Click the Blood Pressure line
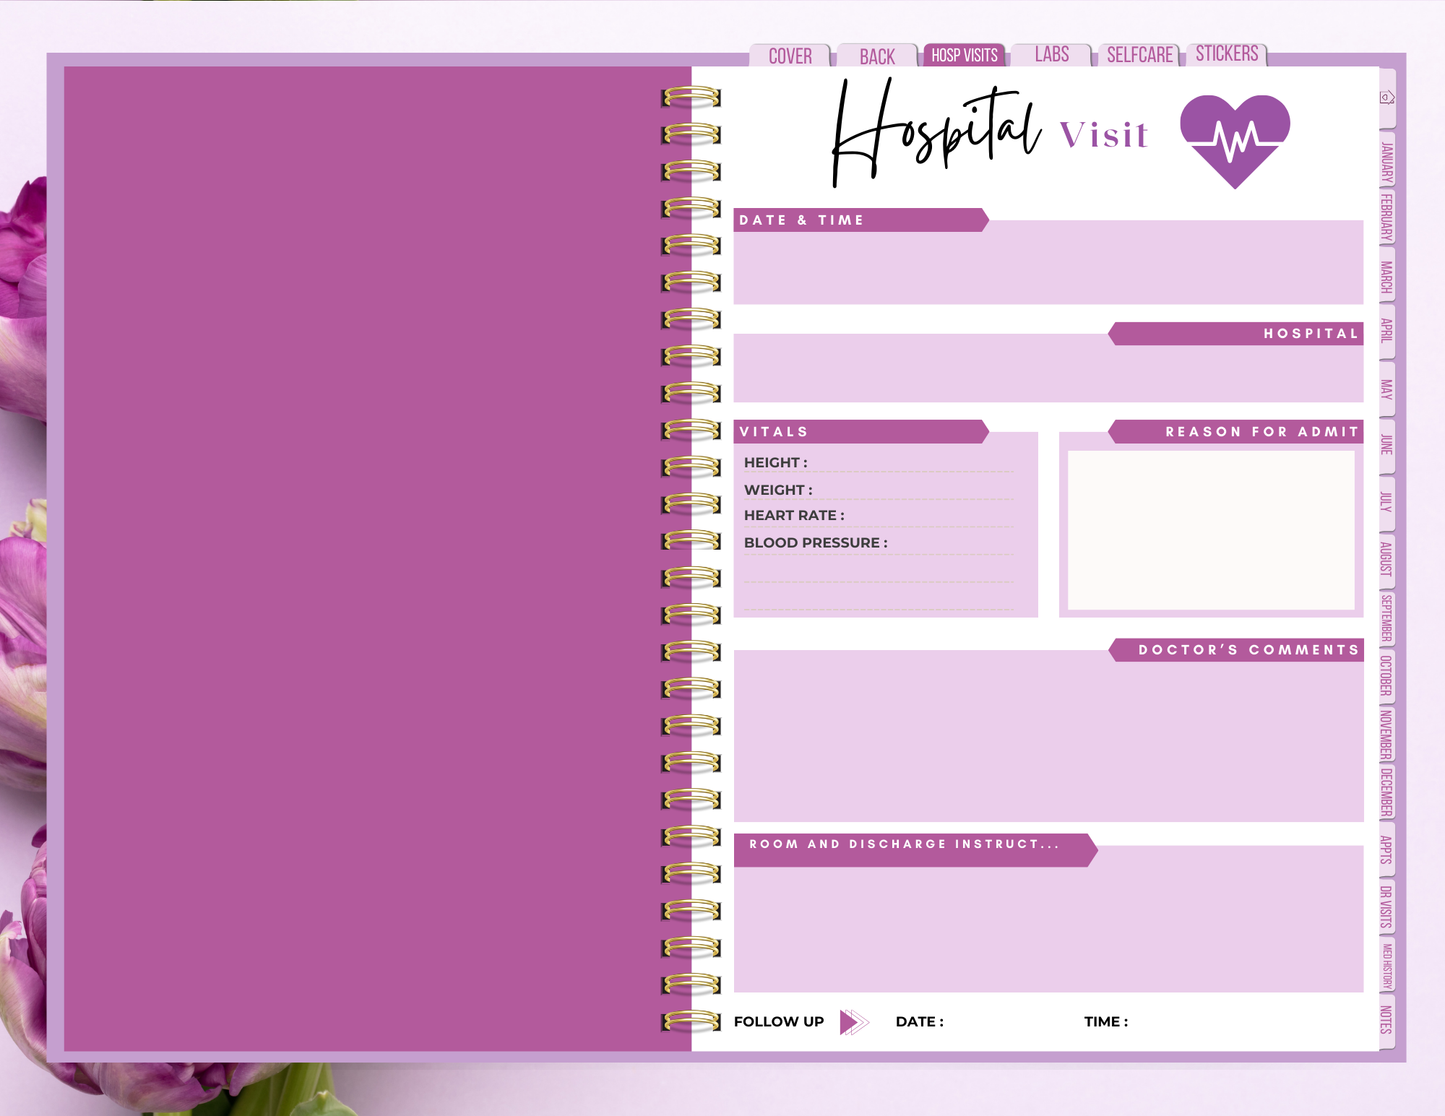Viewport: 1445px width, 1116px height. coord(950,544)
